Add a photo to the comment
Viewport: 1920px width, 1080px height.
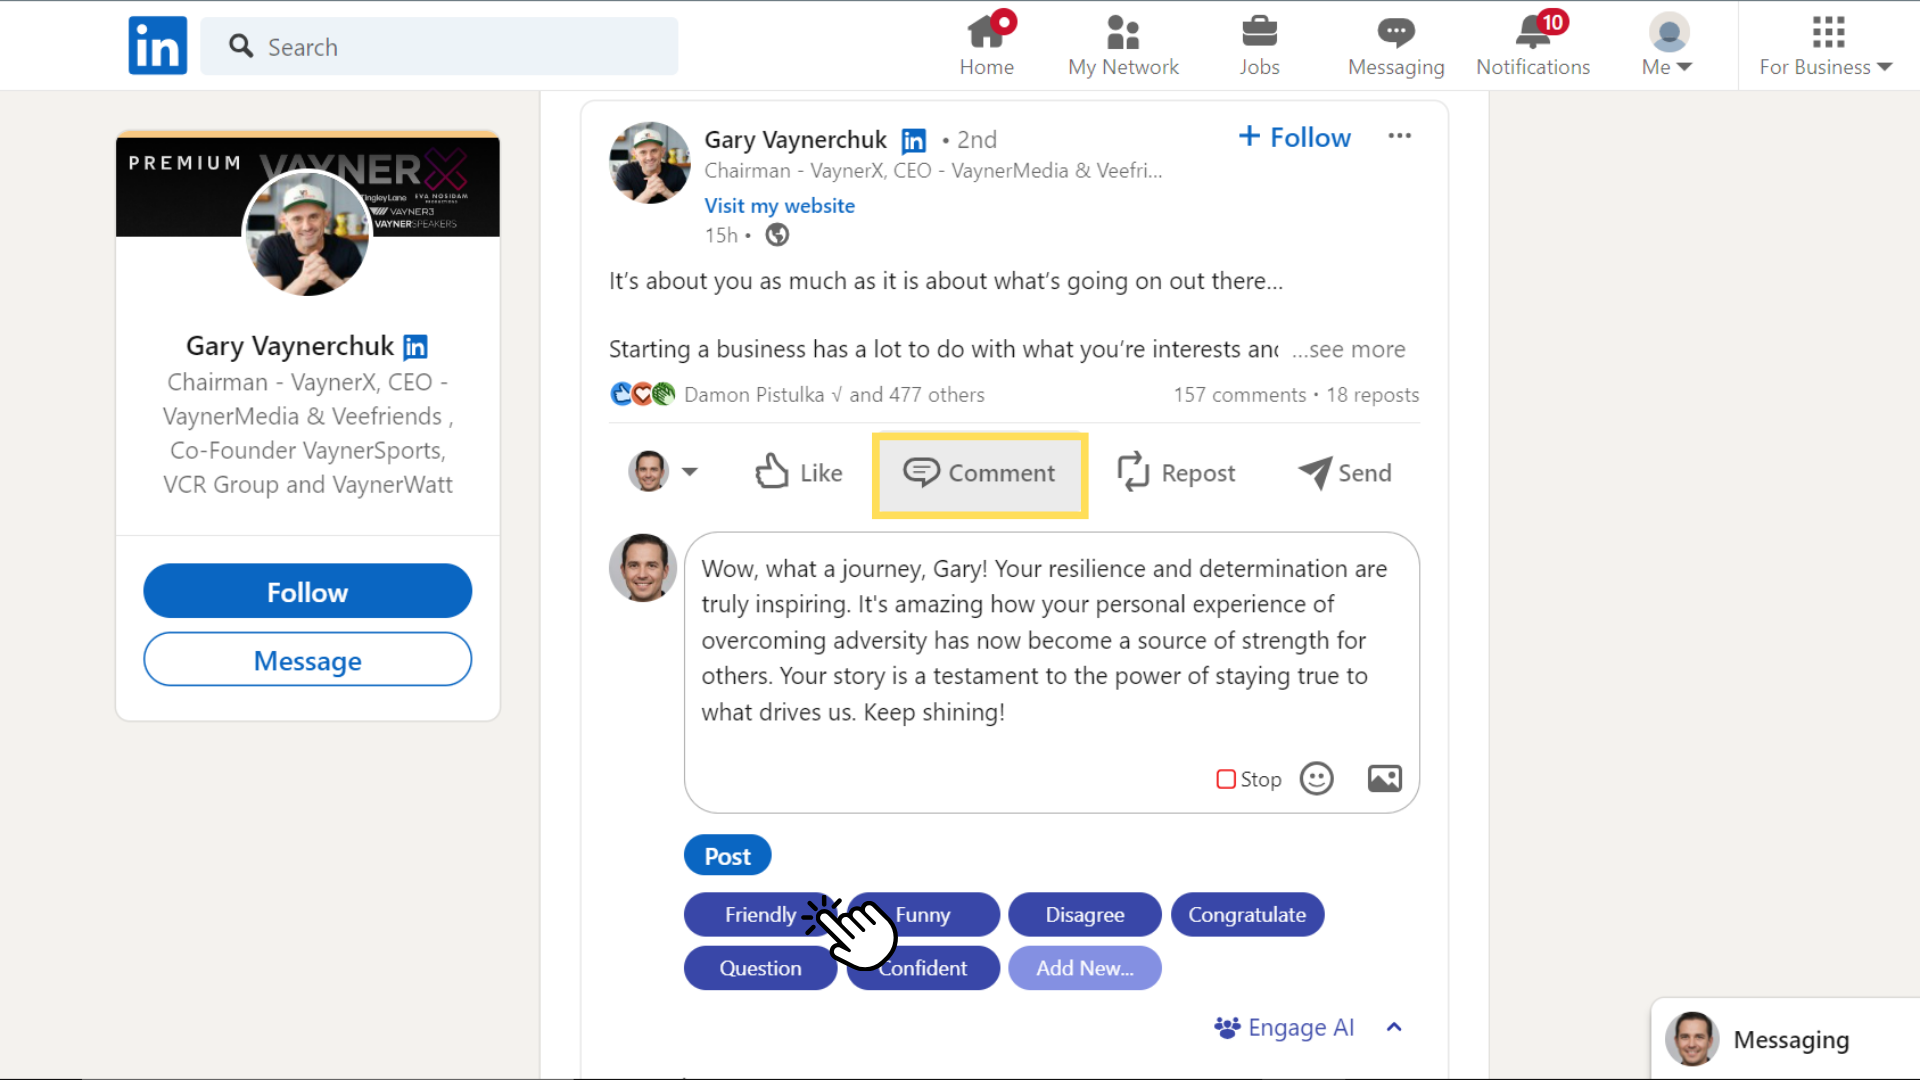[x=1384, y=779]
